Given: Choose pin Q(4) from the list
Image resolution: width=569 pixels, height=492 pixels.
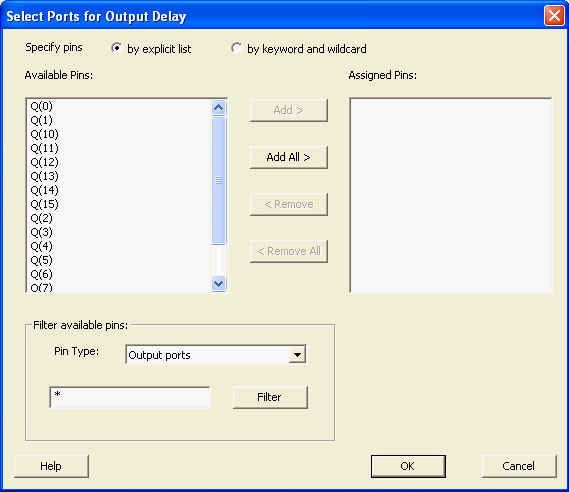Looking at the screenshot, I should pyautogui.click(x=41, y=246).
